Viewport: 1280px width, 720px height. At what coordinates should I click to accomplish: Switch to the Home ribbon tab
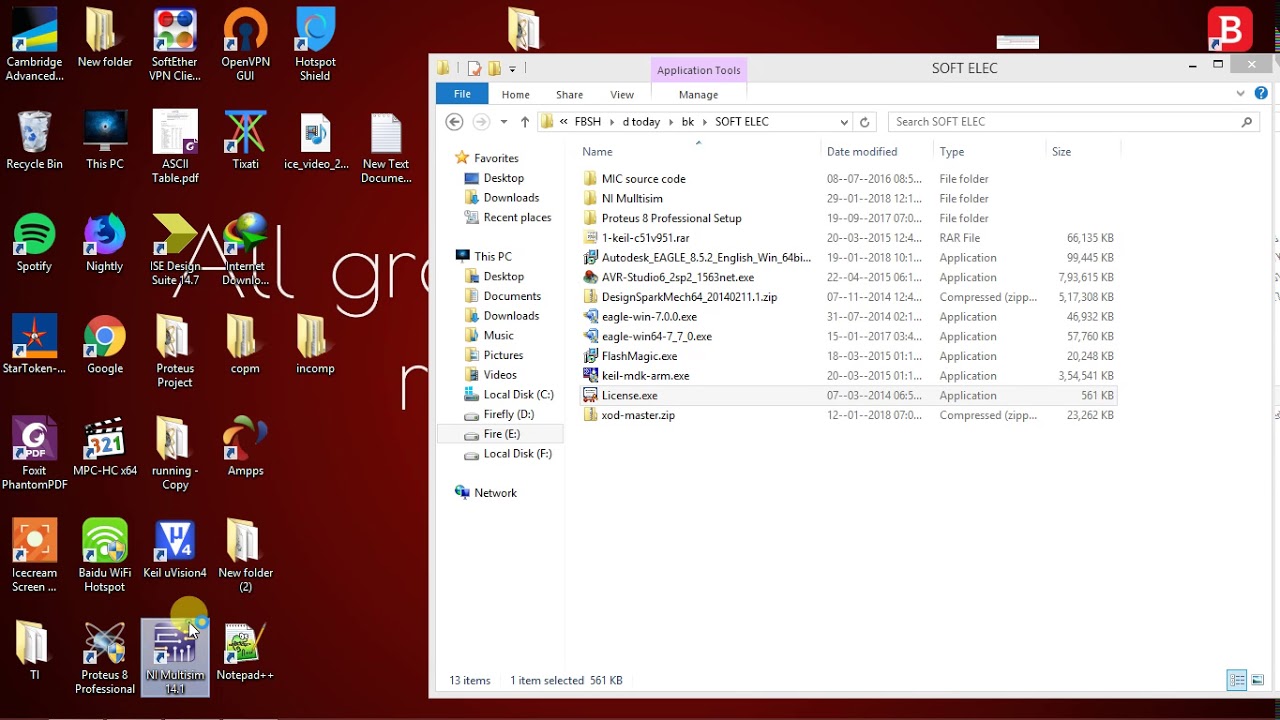tap(516, 94)
